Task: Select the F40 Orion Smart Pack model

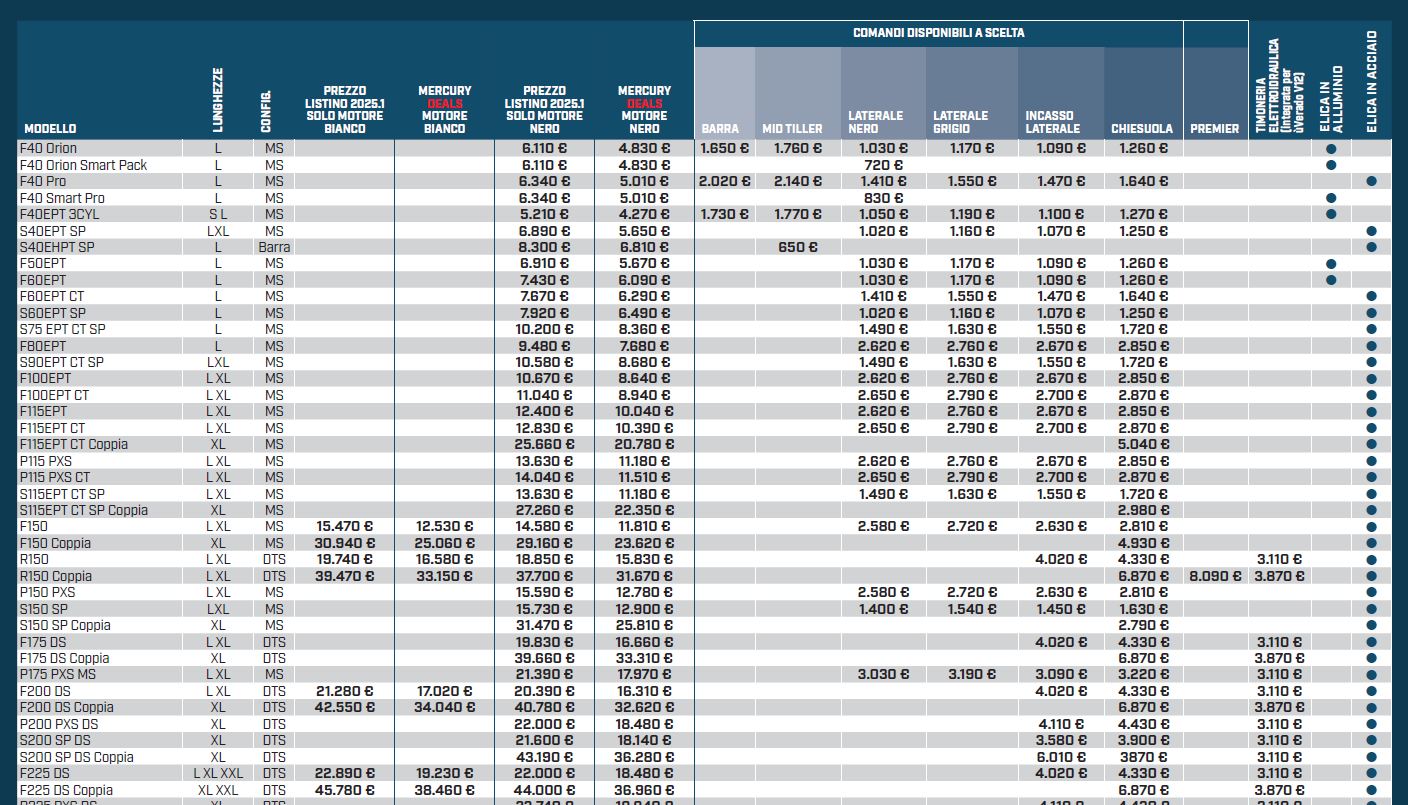Action: (x=83, y=165)
